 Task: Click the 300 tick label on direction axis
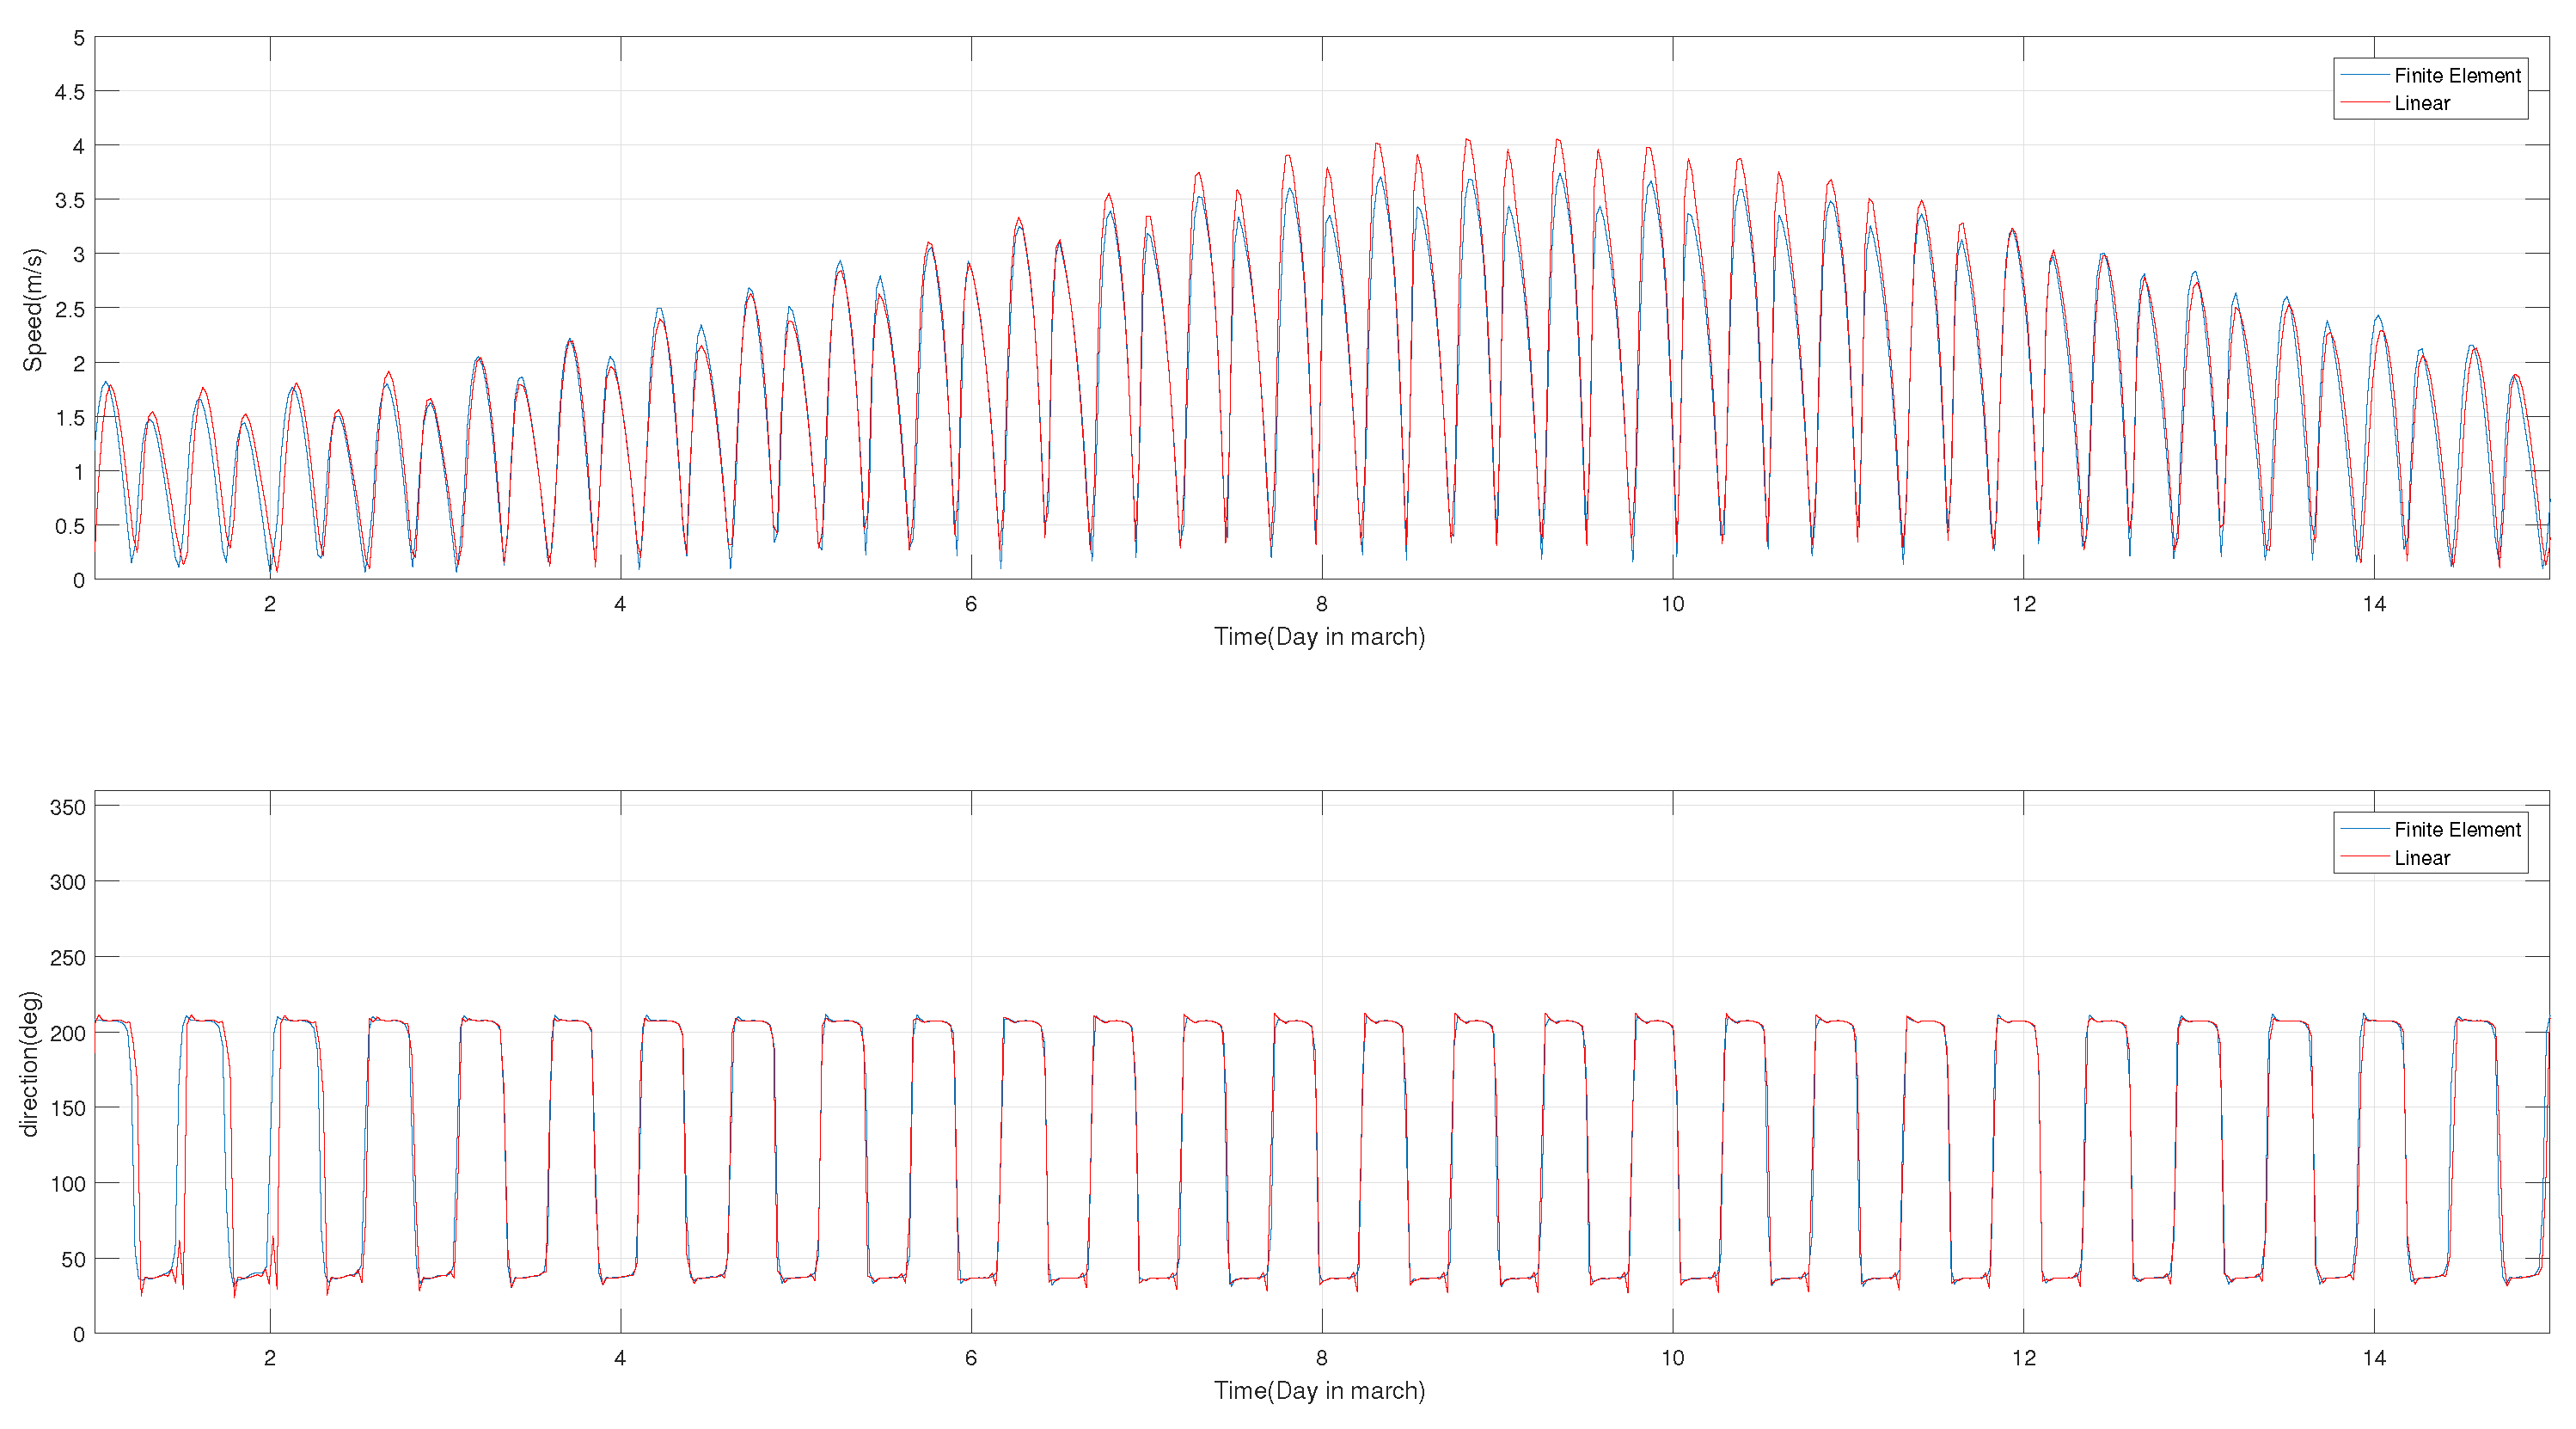tap(67, 882)
